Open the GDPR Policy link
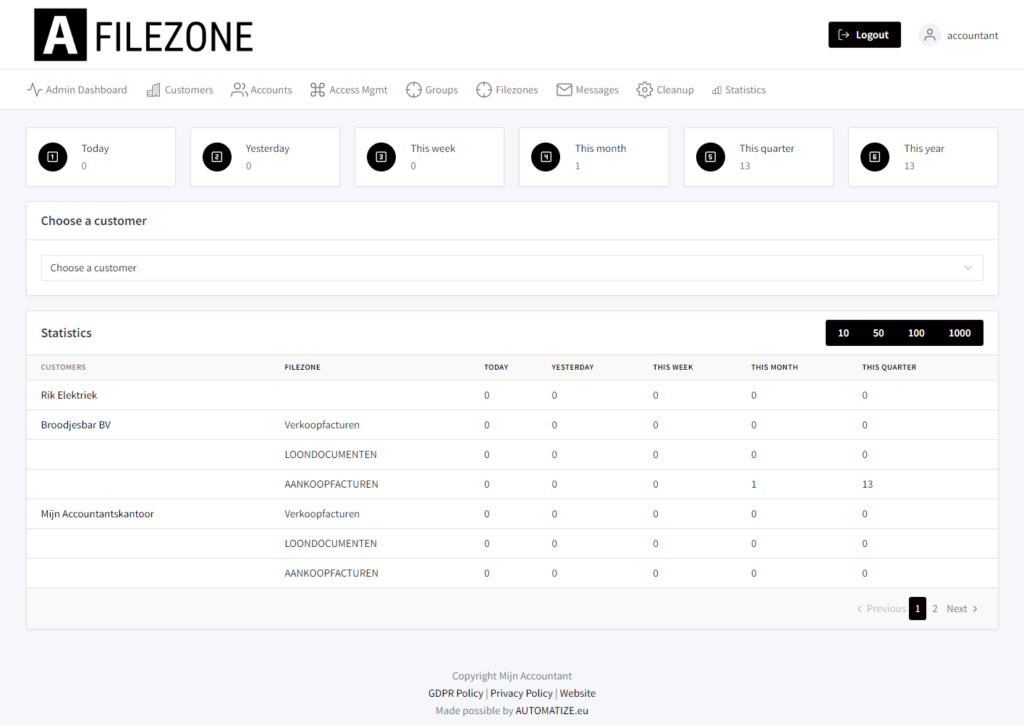 point(456,693)
